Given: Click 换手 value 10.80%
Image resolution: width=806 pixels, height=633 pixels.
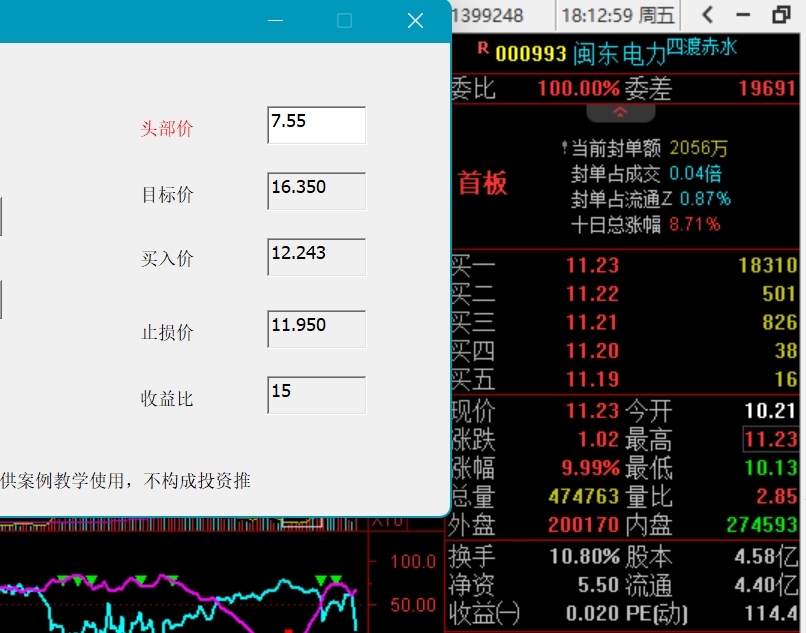Looking at the screenshot, I should point(585,556).
